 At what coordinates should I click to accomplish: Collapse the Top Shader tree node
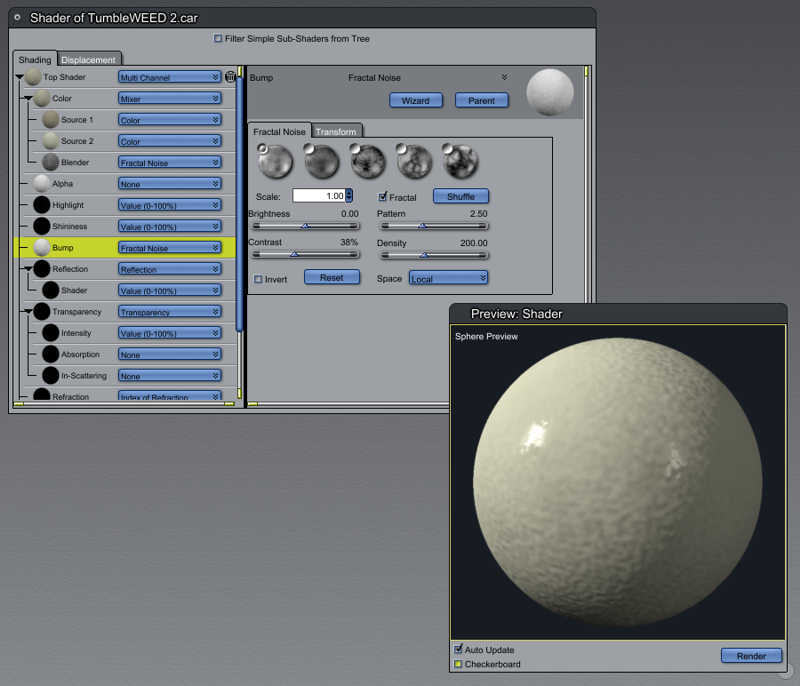[19, 77]
